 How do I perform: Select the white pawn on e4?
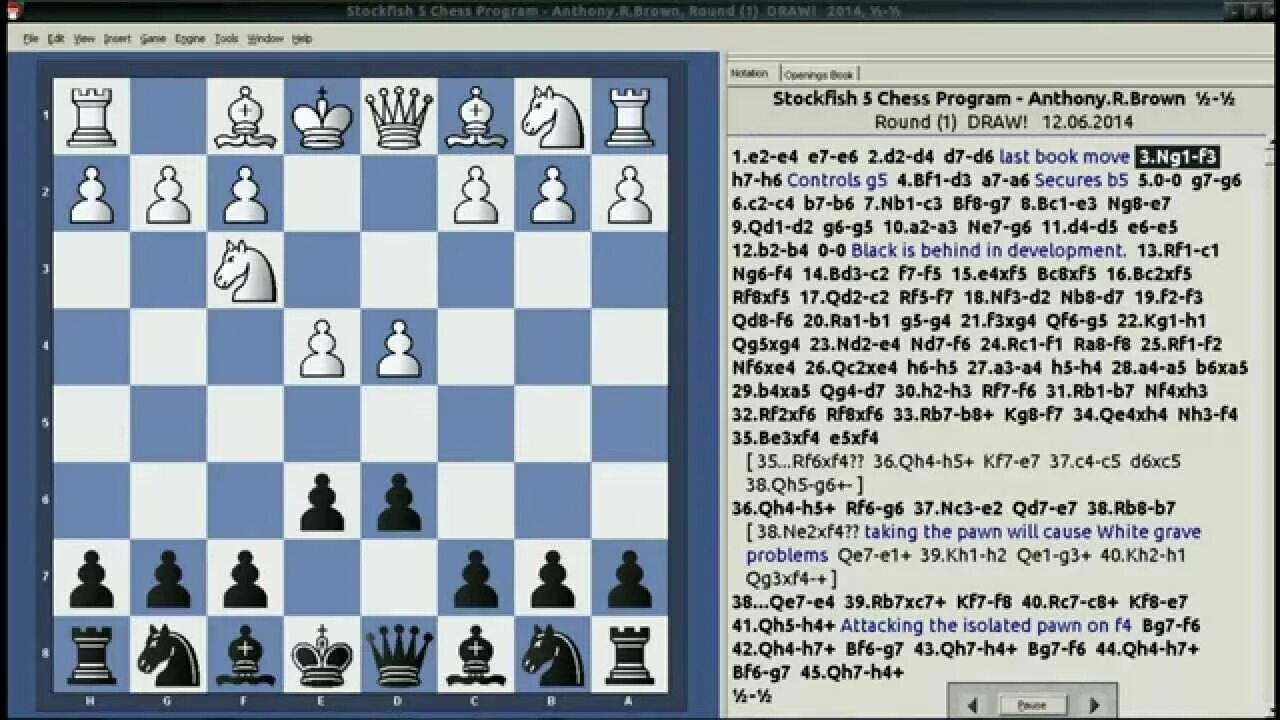point(322,347)
